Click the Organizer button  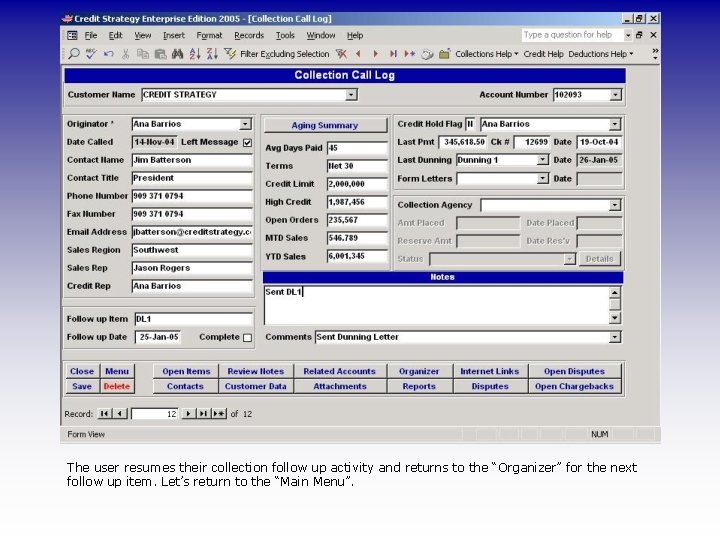[x=419, y=371]
